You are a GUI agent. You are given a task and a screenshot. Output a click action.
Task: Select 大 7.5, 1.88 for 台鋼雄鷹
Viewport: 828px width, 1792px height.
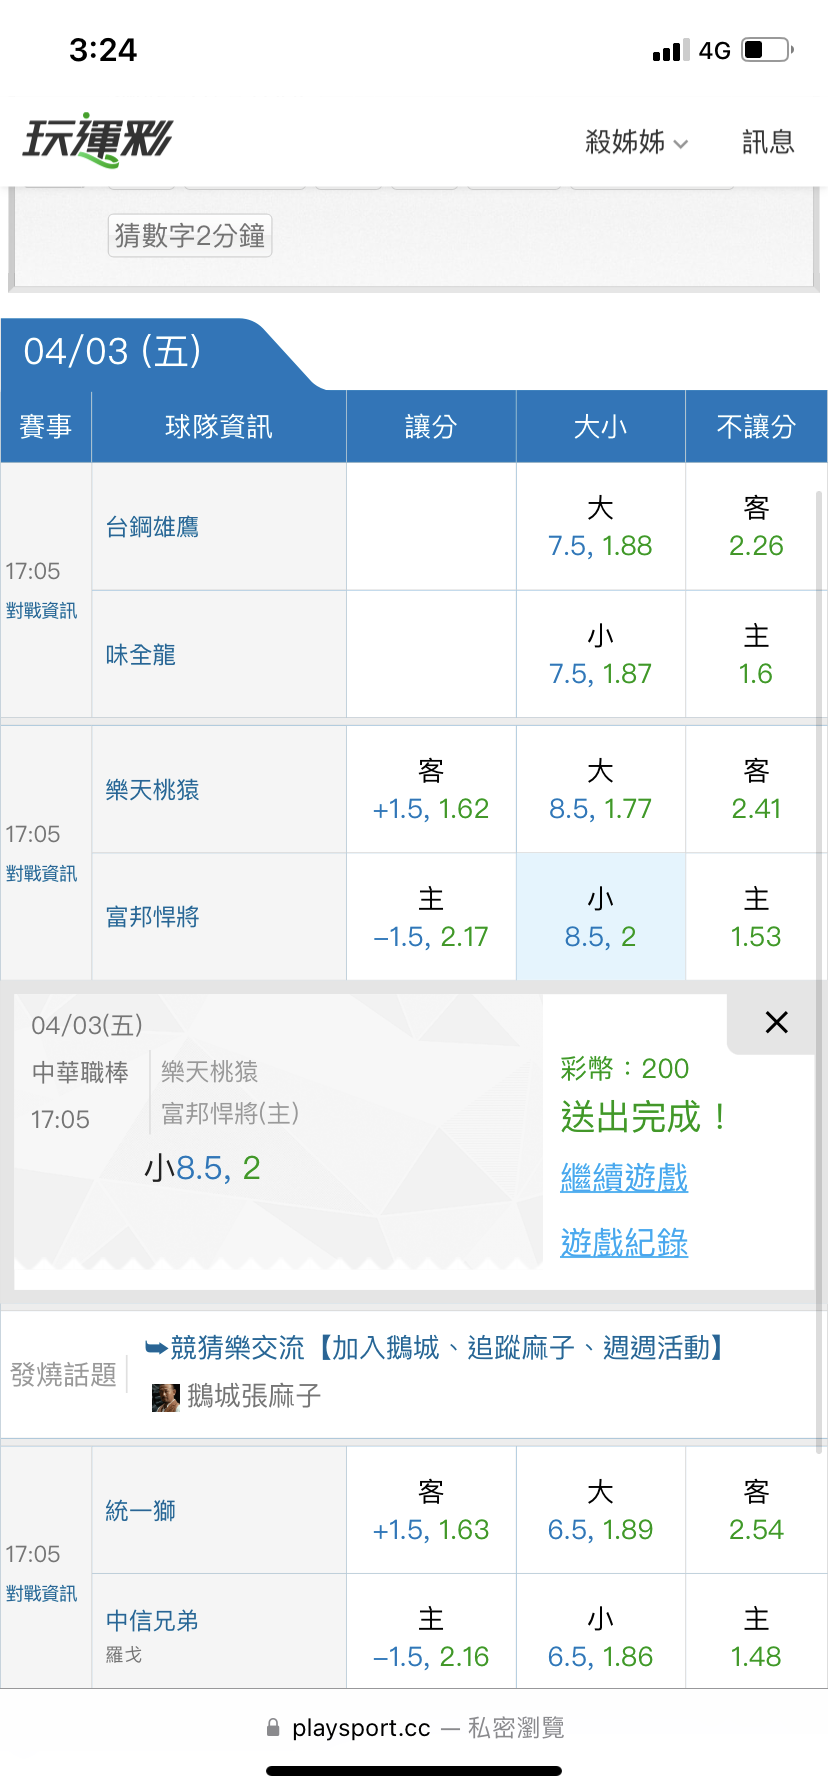pos(600,527)
